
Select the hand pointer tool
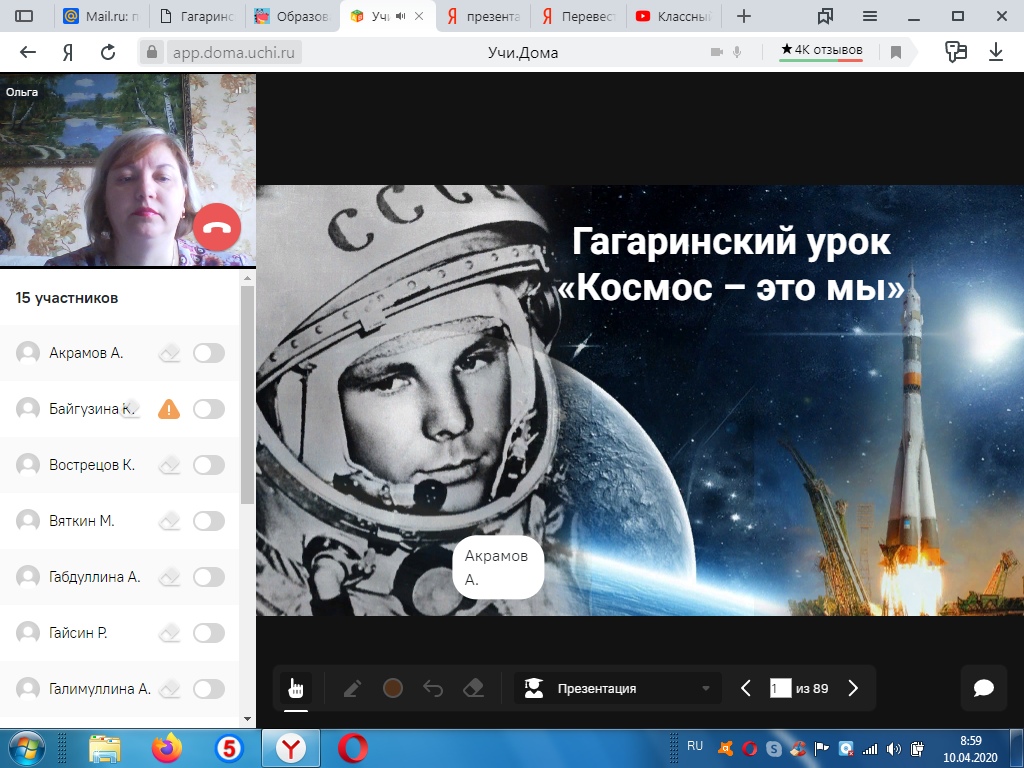[x=296, y=688]
